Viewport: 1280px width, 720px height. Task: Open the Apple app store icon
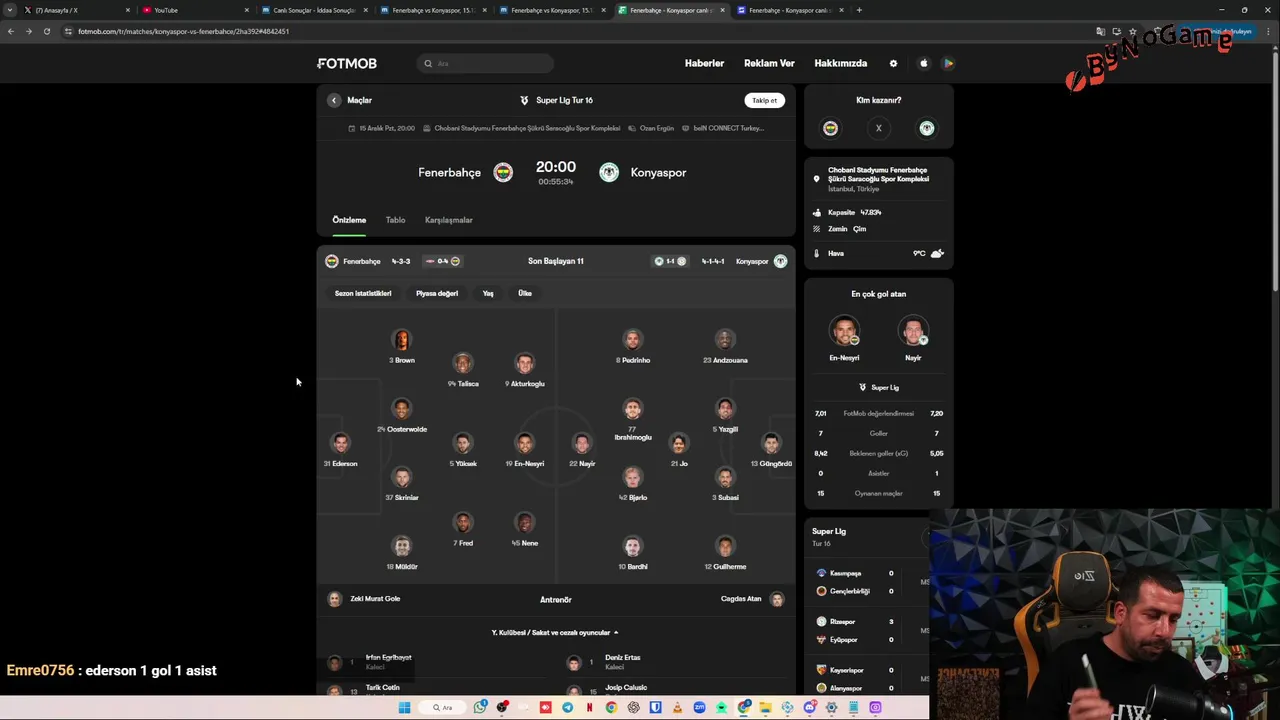pyautogui.click(x=923, y=63)
